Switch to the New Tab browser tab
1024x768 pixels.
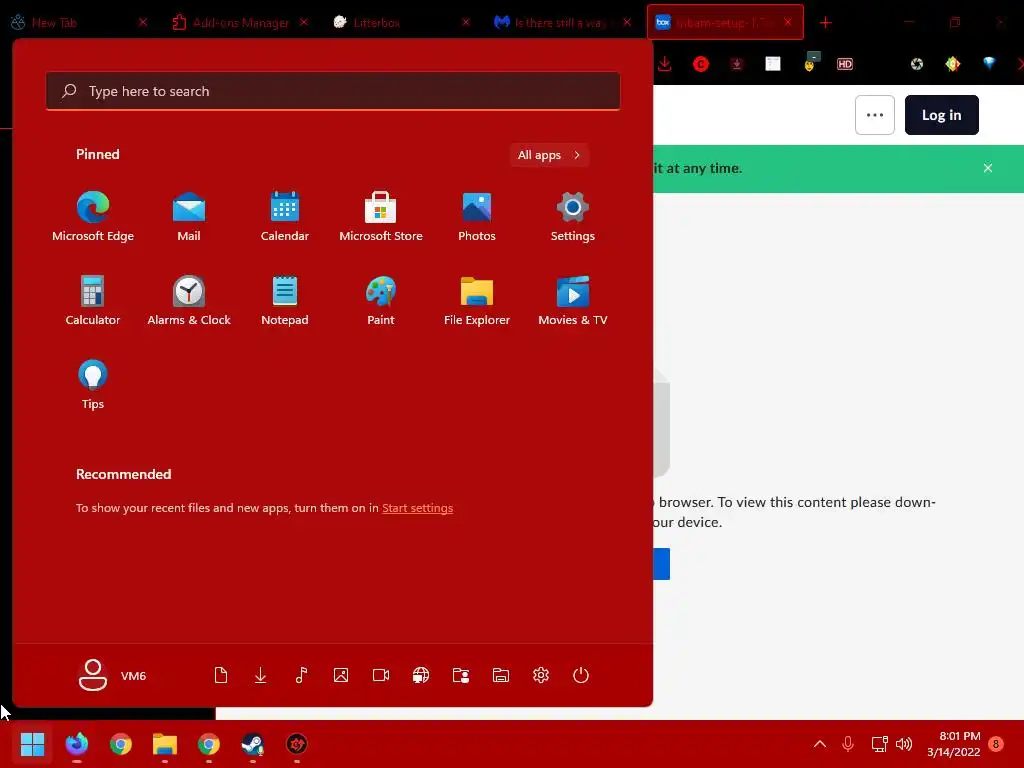[x=78, y=22]
